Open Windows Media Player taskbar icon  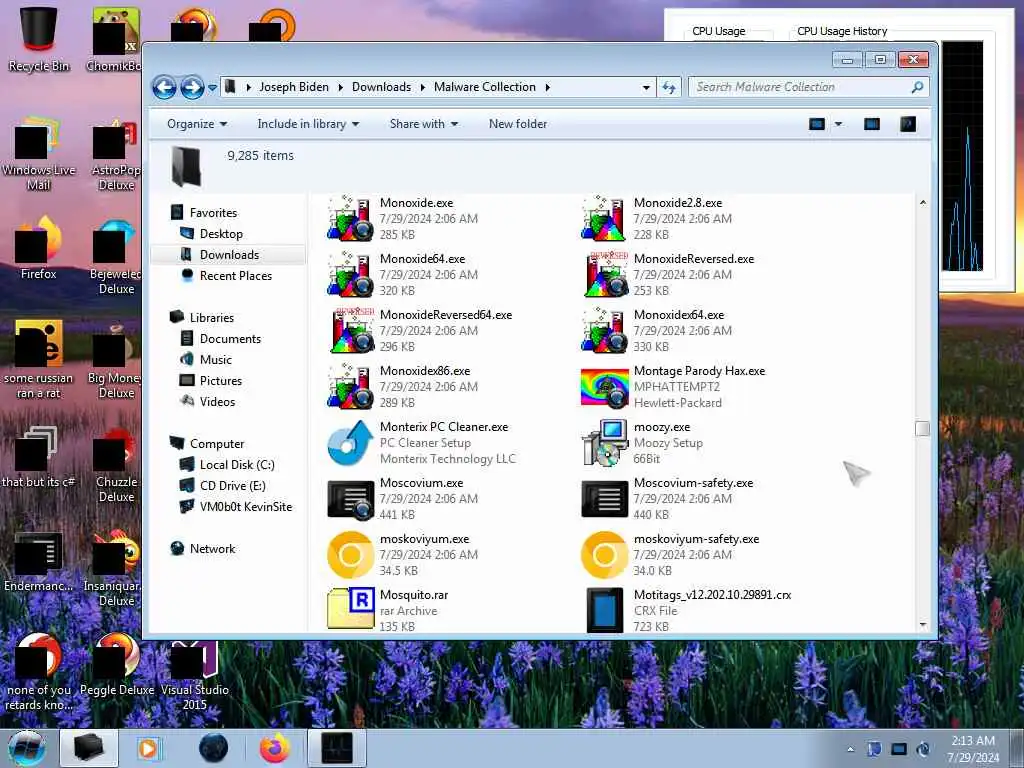pos(148,748)
